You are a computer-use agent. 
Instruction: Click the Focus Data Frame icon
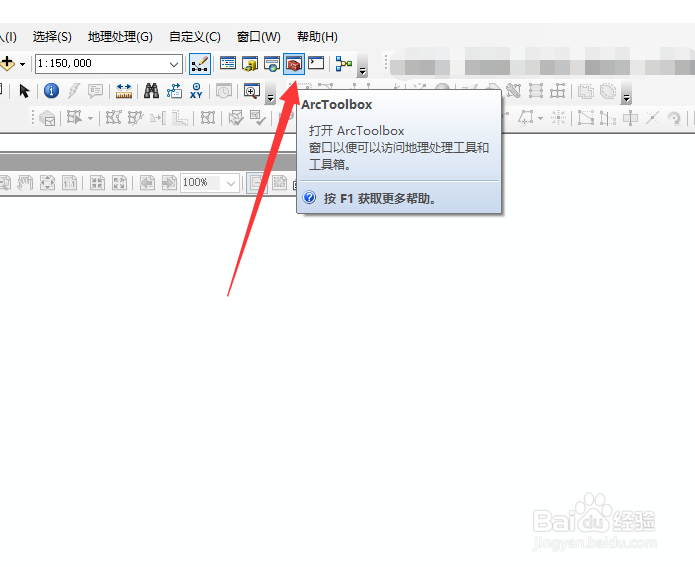[x=279, y=182]
